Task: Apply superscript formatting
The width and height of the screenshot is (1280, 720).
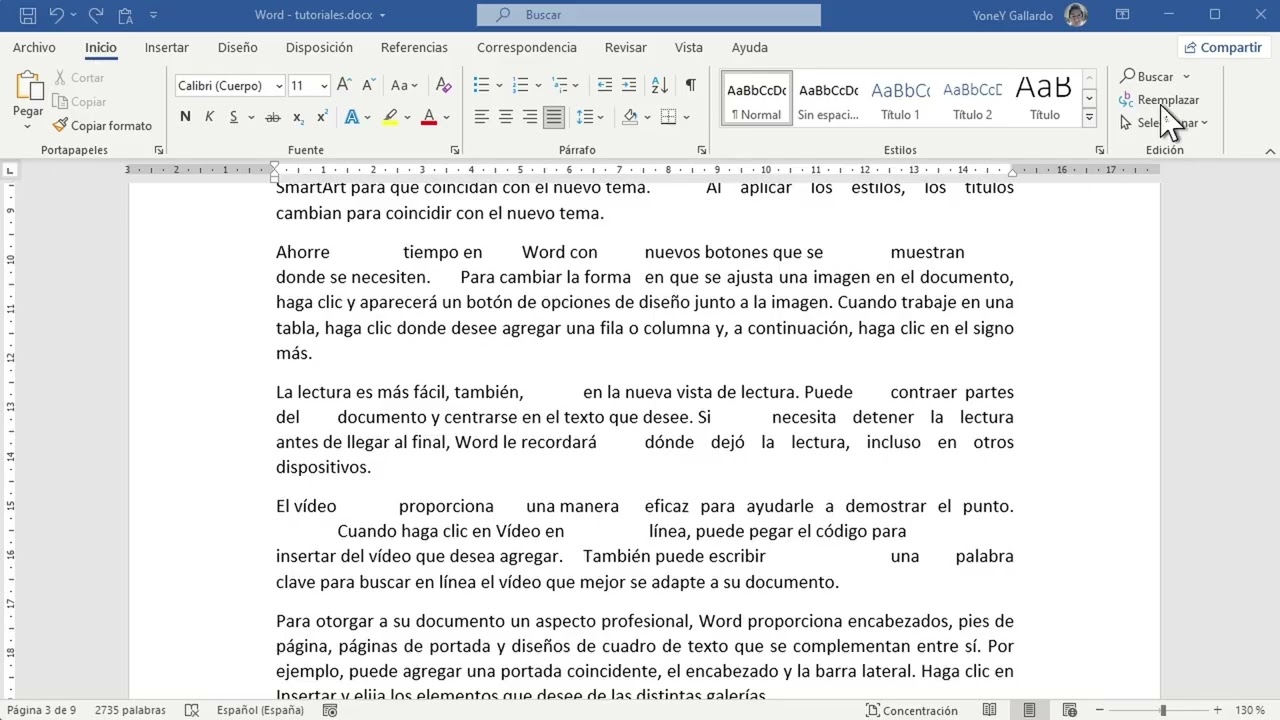Action: (322, 117)
